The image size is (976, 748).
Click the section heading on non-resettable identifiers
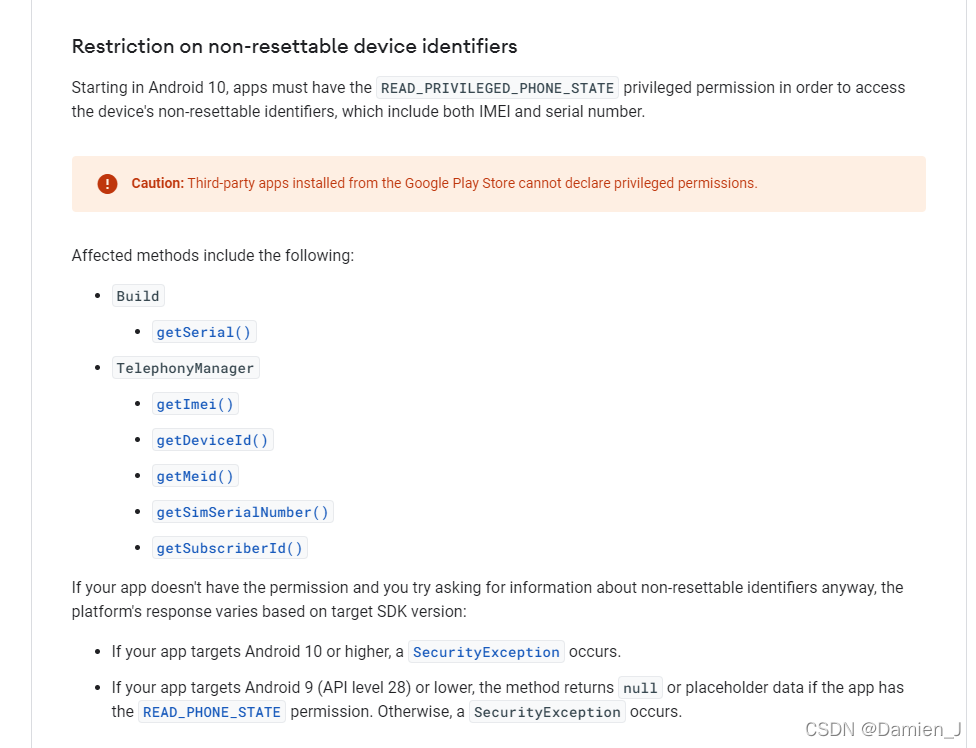294,47
